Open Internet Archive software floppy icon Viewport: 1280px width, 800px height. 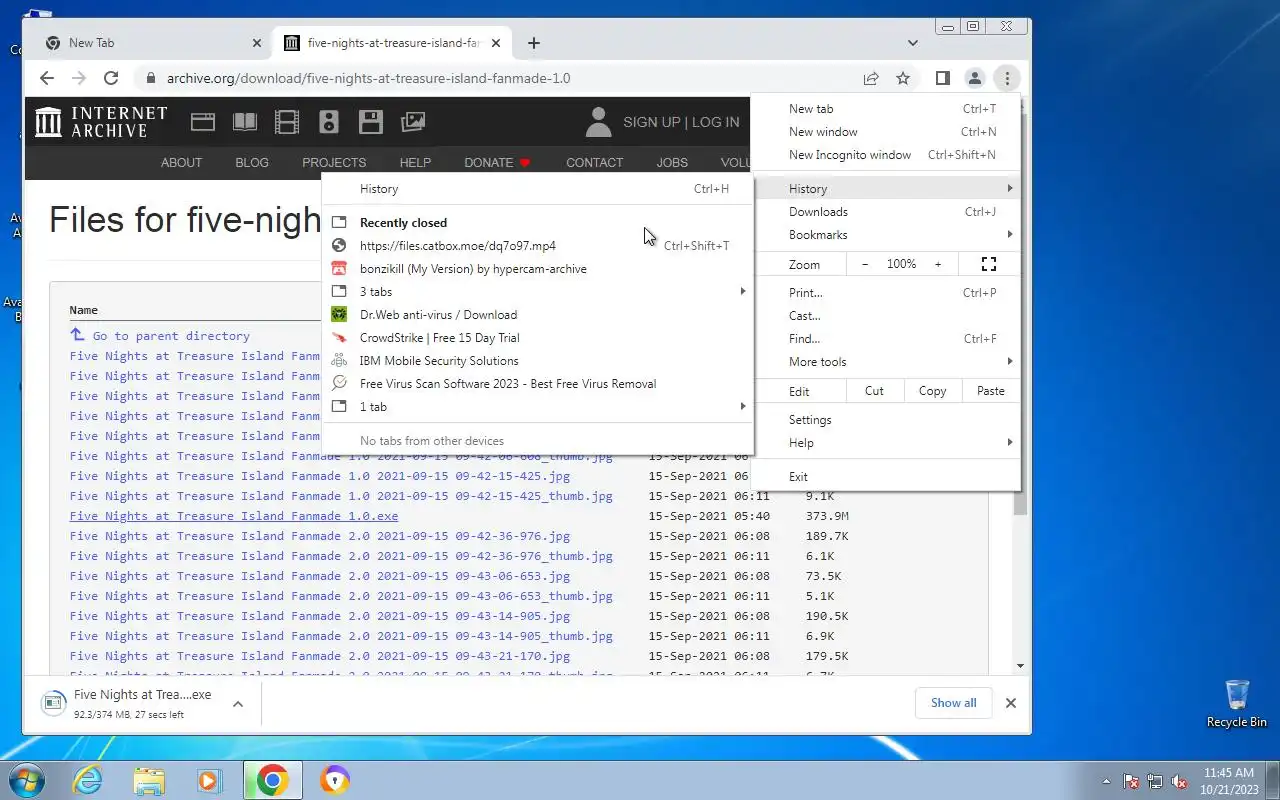point(371,122)
